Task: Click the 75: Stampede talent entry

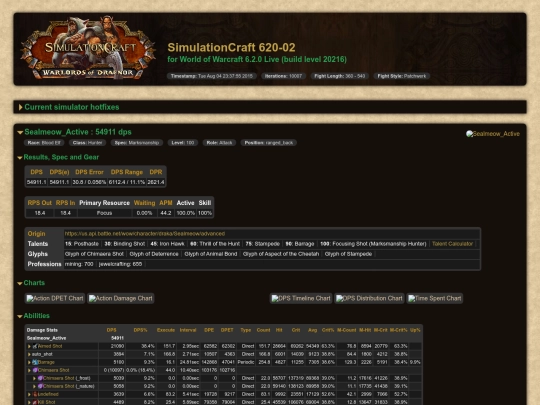Action: pyautogui.click(x=263, y=244)
